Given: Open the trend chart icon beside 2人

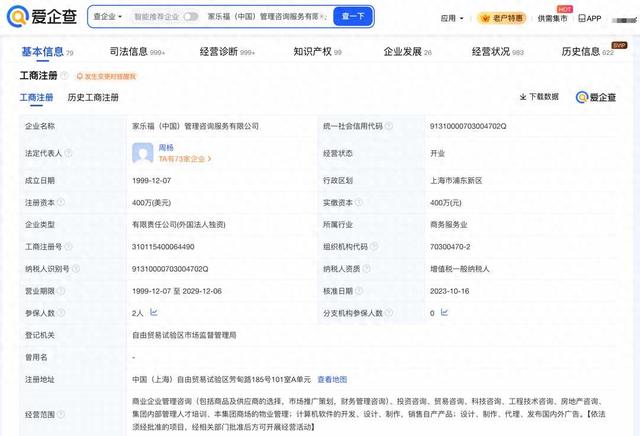Looking at the screenshot, I should point(153,312).
